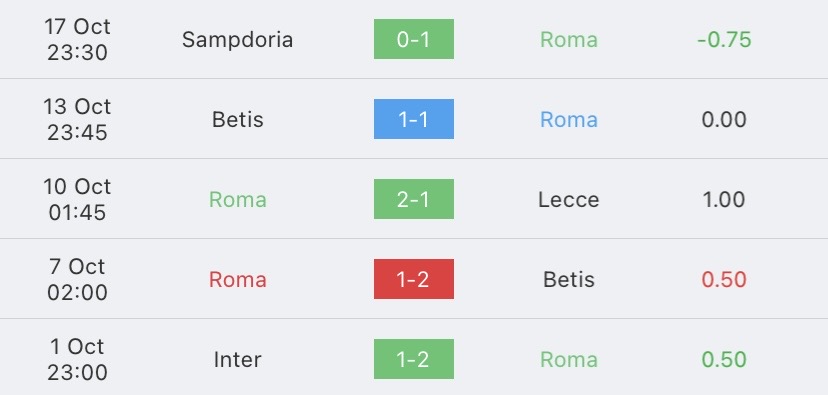
Task: Select green Roma home team on 10 Oct
Action: [x=238, y=200]
